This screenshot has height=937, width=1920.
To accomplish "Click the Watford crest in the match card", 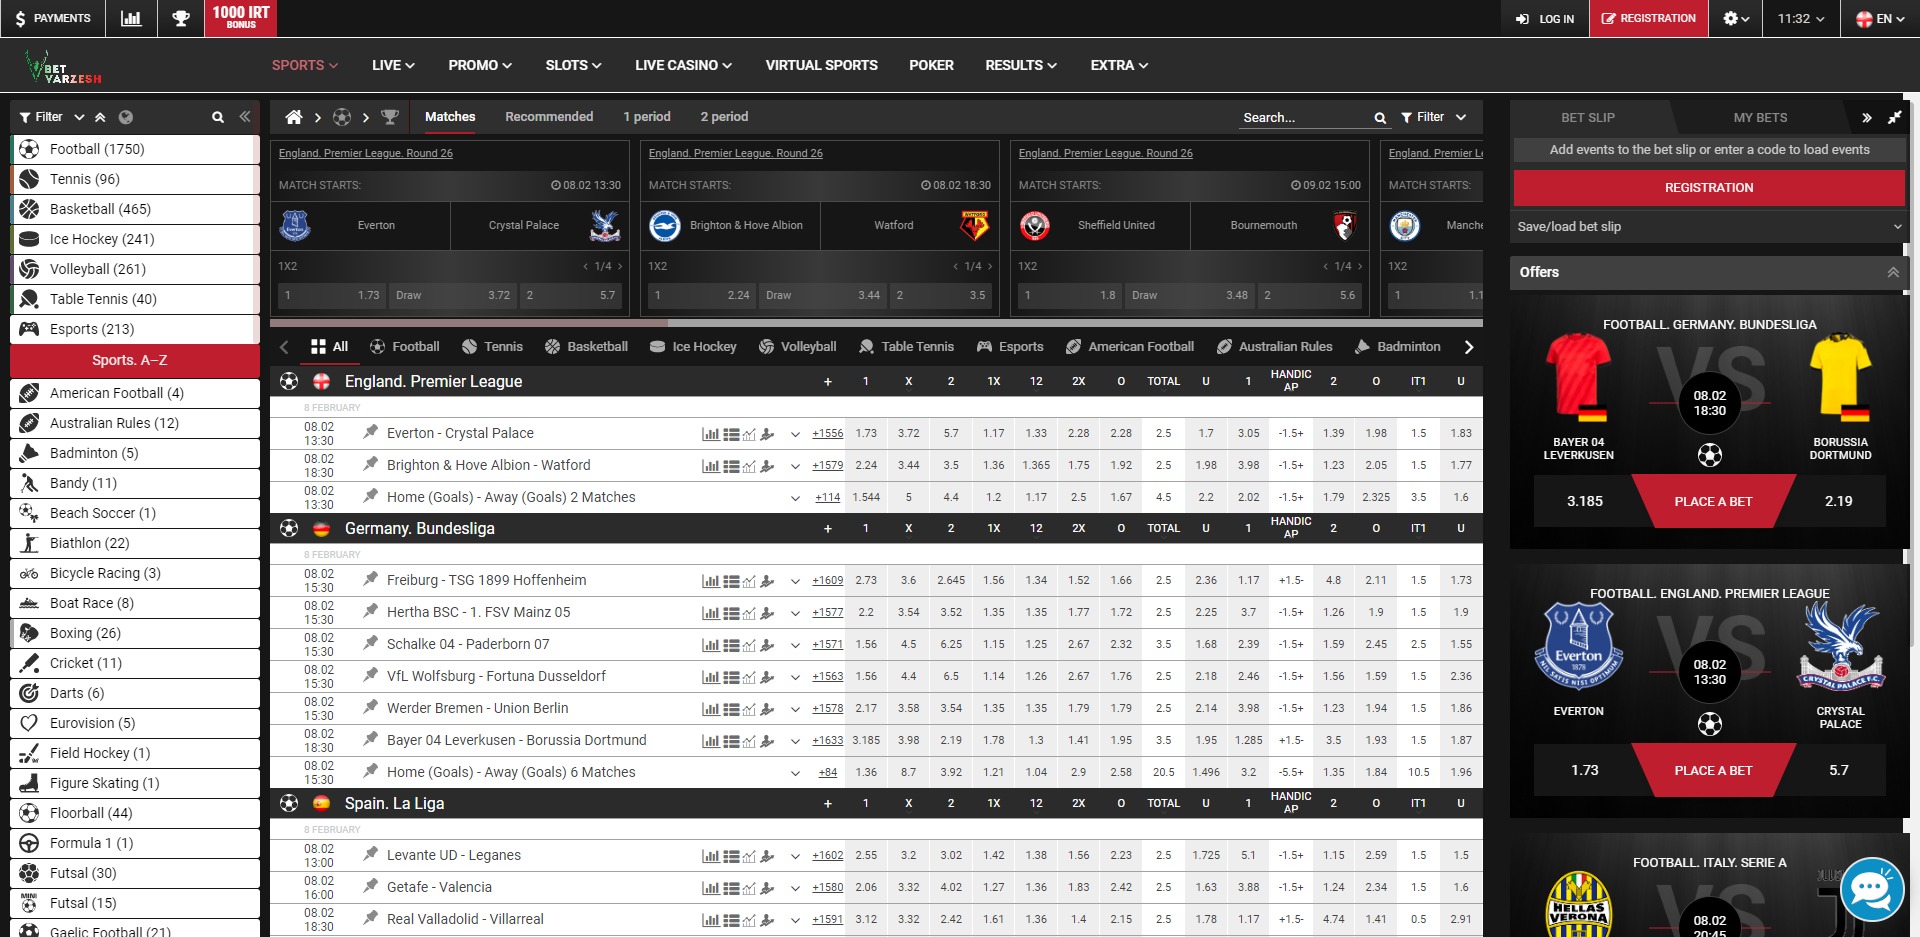I will point(975,225).
